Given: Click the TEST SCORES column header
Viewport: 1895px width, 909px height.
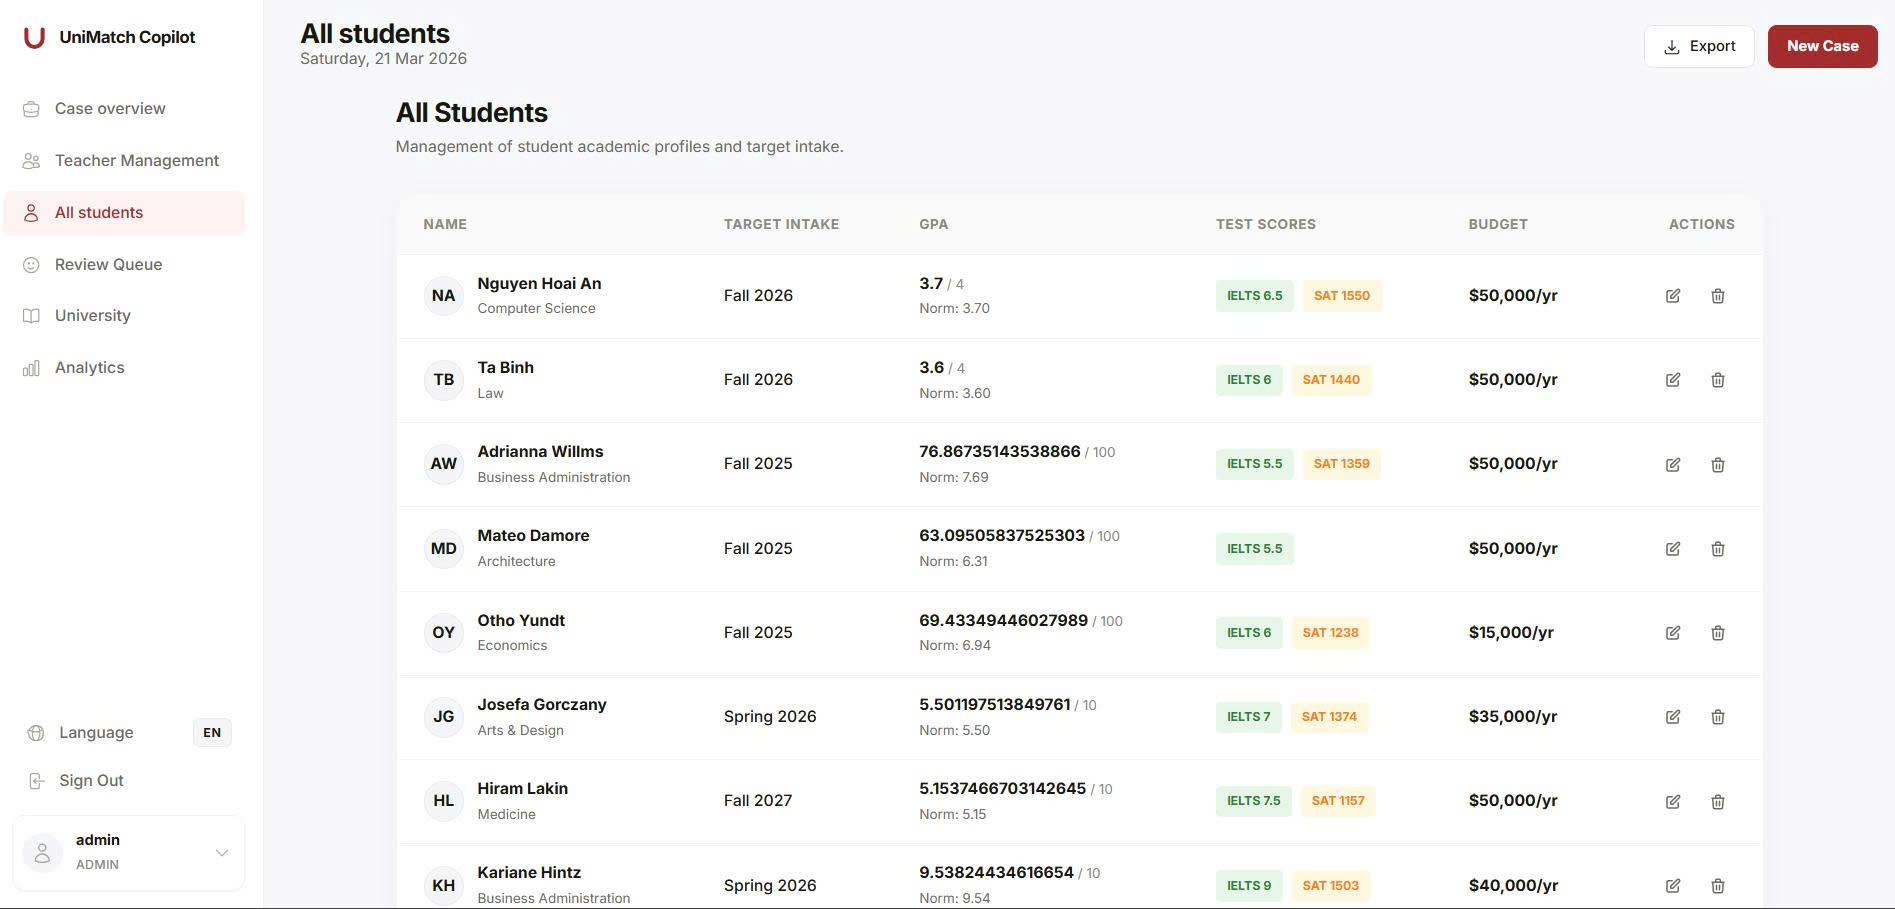Looking at the screenshot, I should click(x=1266, y=224).
